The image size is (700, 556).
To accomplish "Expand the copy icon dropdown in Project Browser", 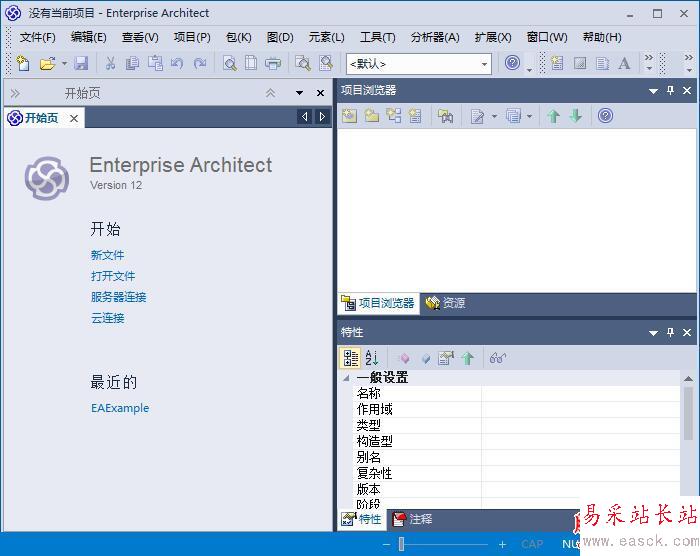I will pos(529,117).
